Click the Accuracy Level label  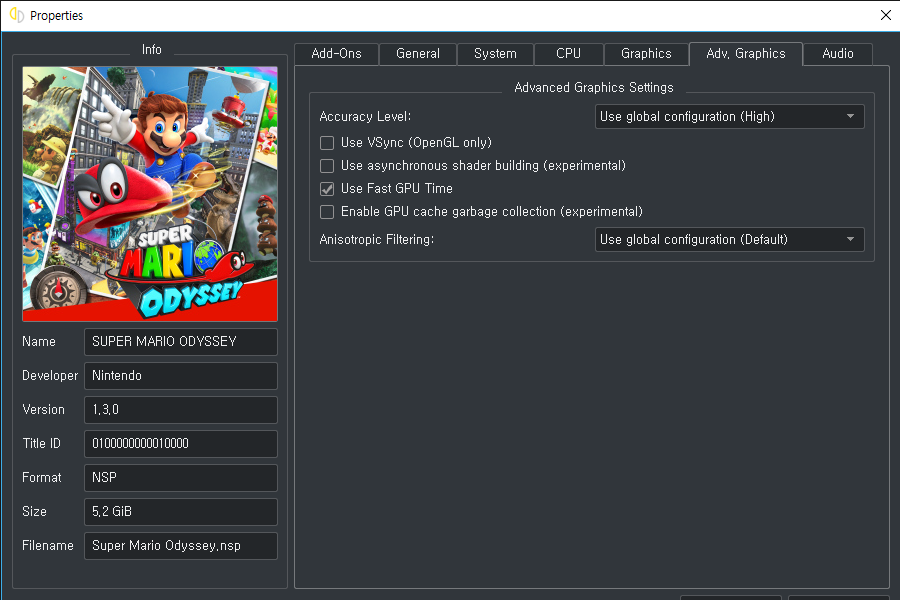tap(365, 117)
